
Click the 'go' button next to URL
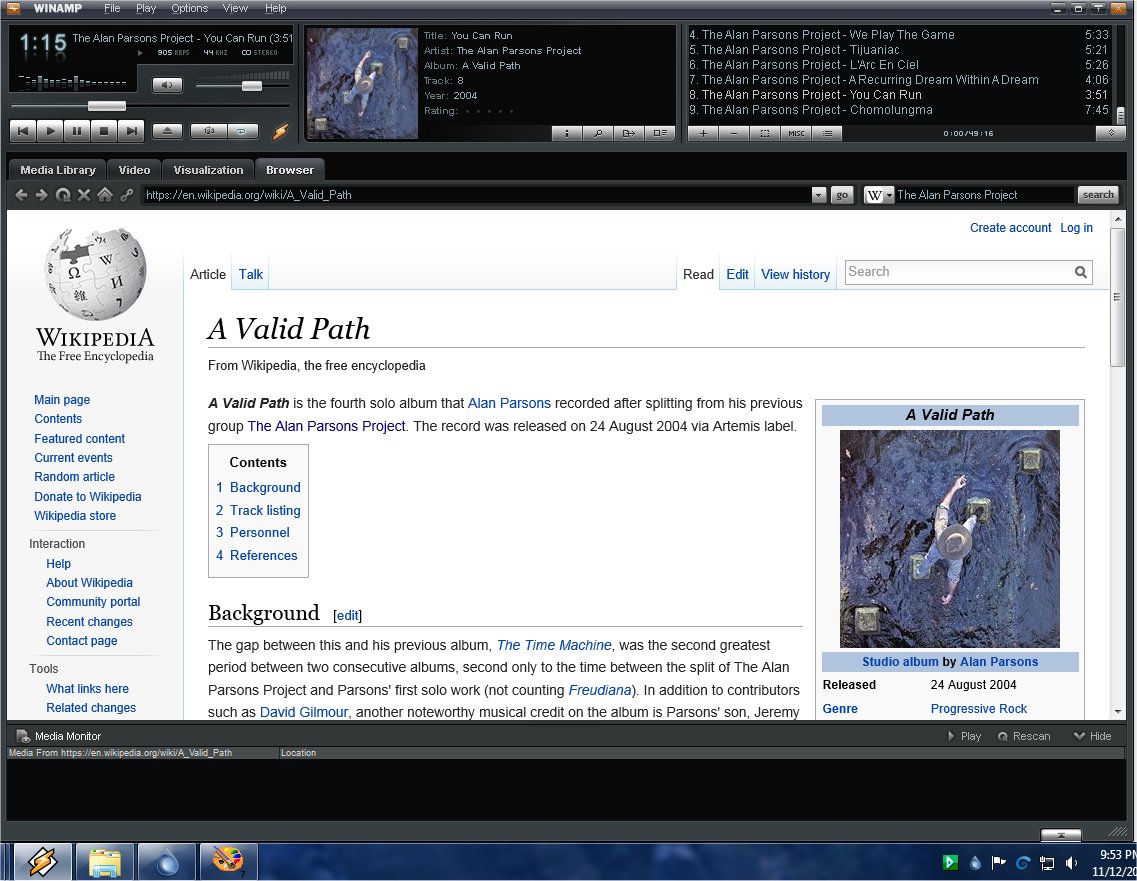click(x=842, y=195)
